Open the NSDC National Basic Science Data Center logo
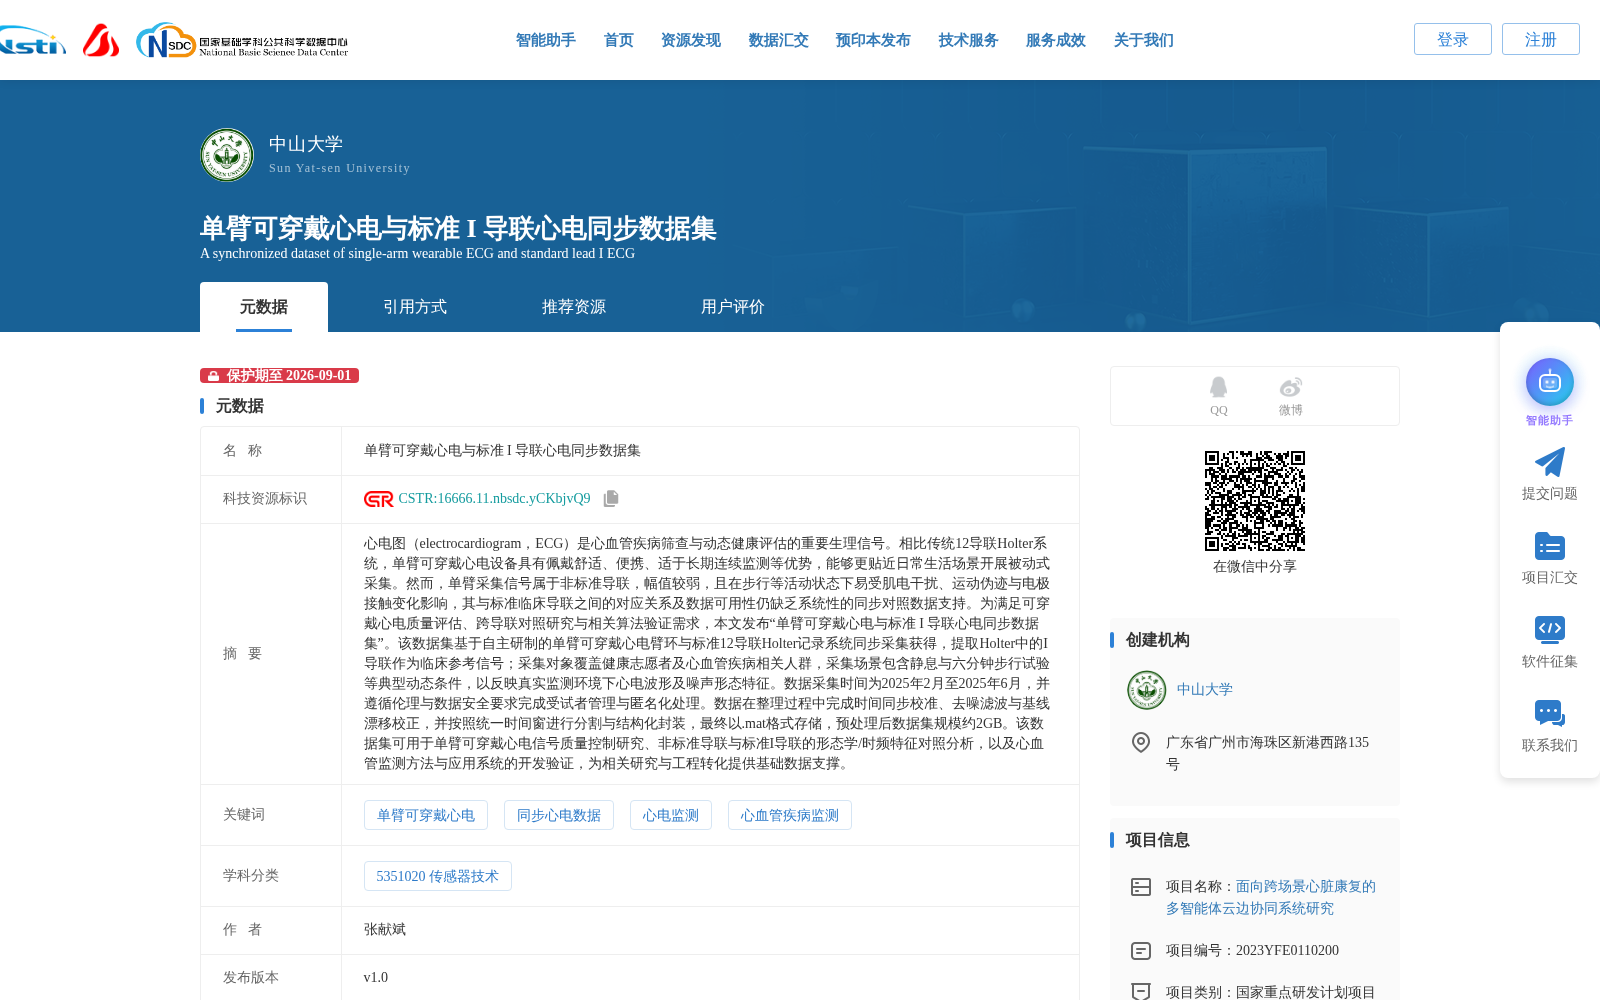Screen dimensions: 1600x1000 242,41
